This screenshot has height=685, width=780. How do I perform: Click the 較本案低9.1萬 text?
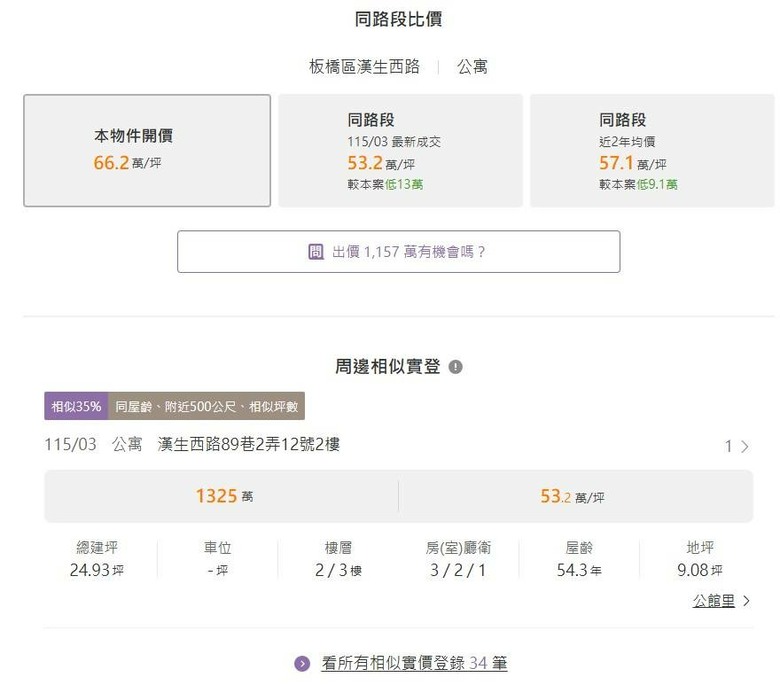click(x=638, y=185)
